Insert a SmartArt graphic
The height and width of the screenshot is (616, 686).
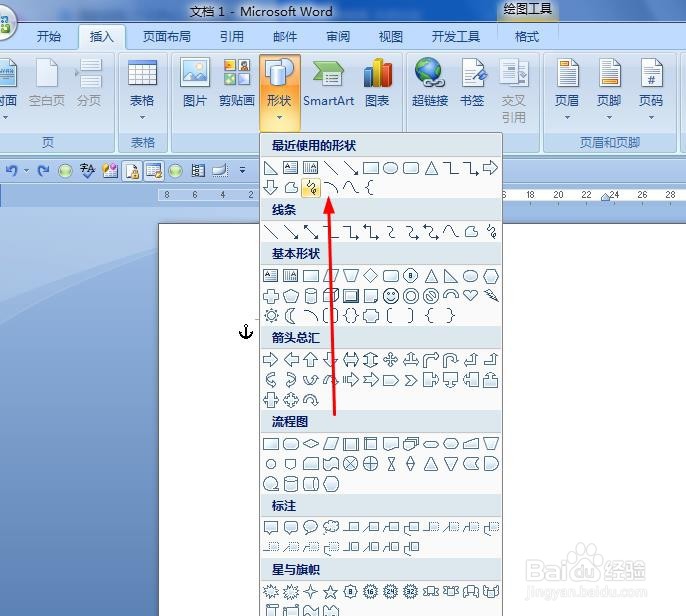[x=329, y=83]
